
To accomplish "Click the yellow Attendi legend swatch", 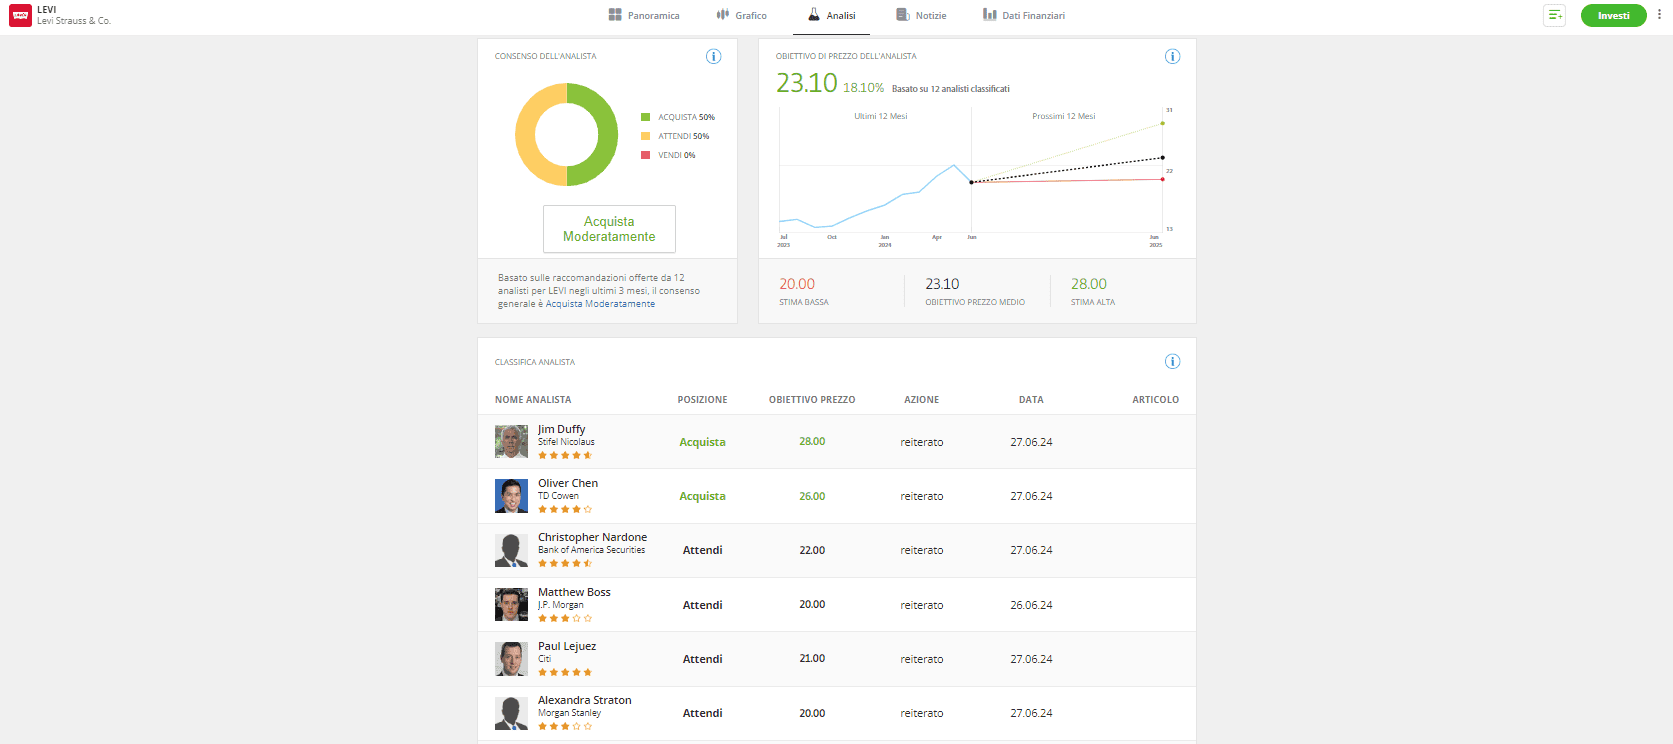I will 646,136.
